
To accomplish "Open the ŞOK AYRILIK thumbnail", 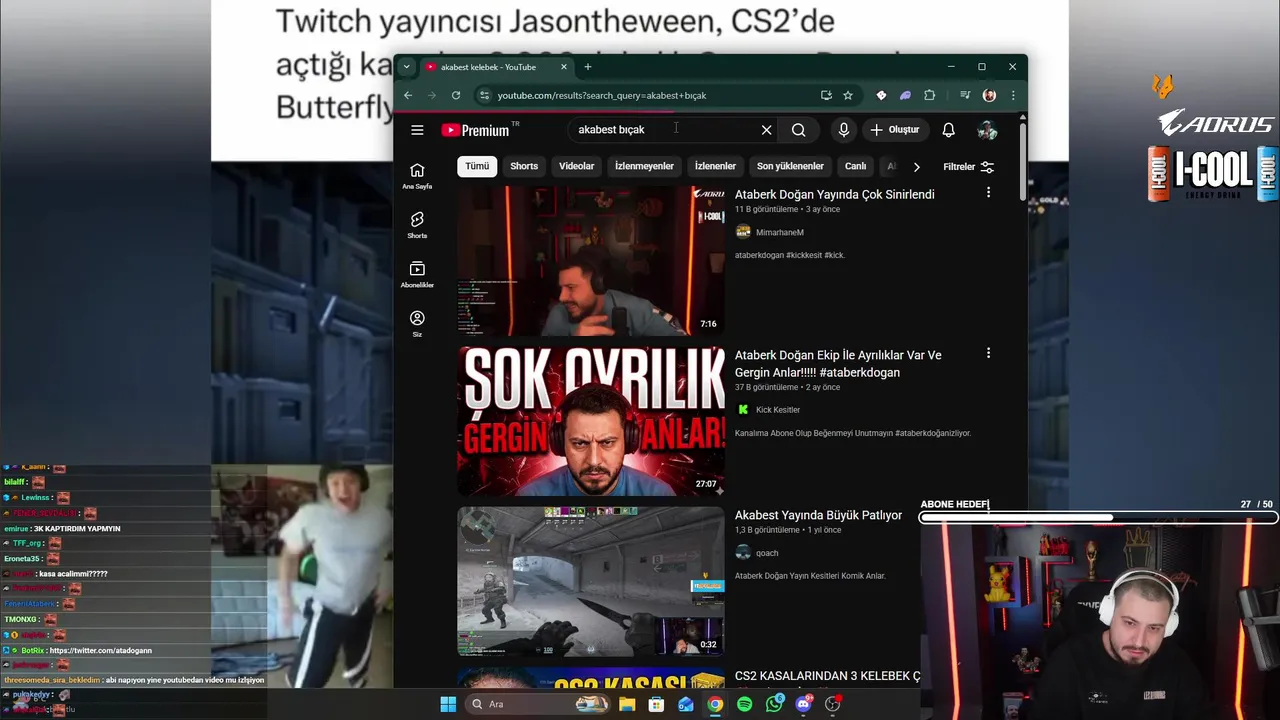I will (591, 421).
